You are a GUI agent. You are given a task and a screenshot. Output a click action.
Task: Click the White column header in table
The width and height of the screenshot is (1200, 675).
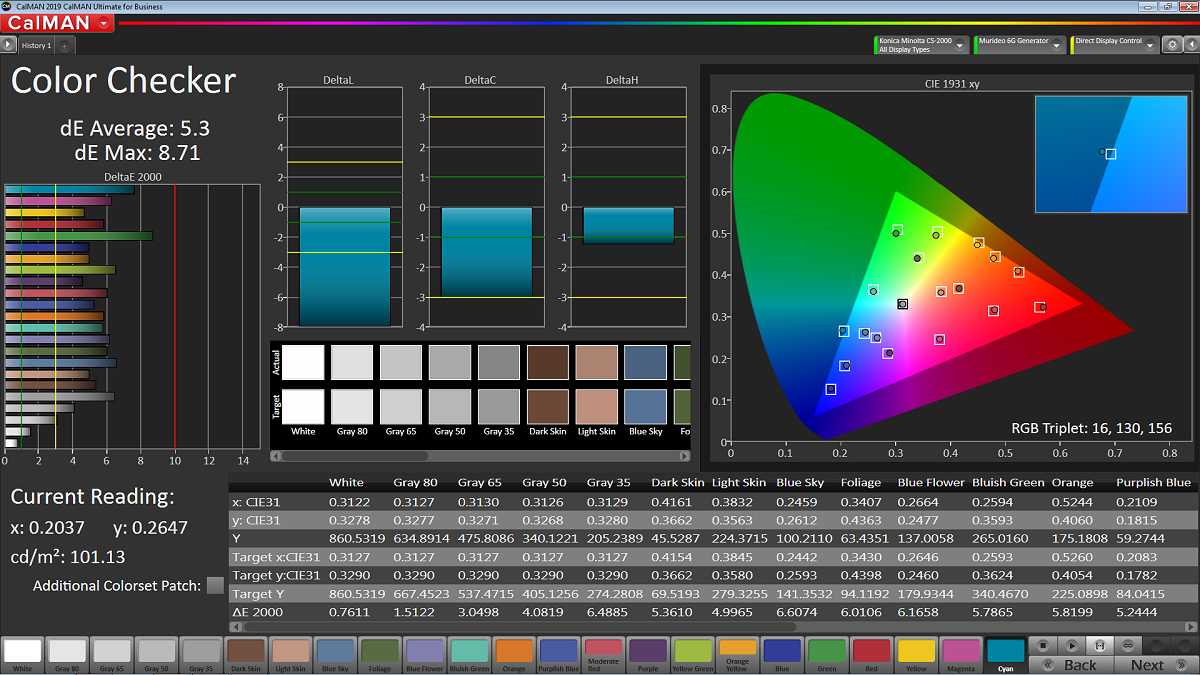[346, 482]
